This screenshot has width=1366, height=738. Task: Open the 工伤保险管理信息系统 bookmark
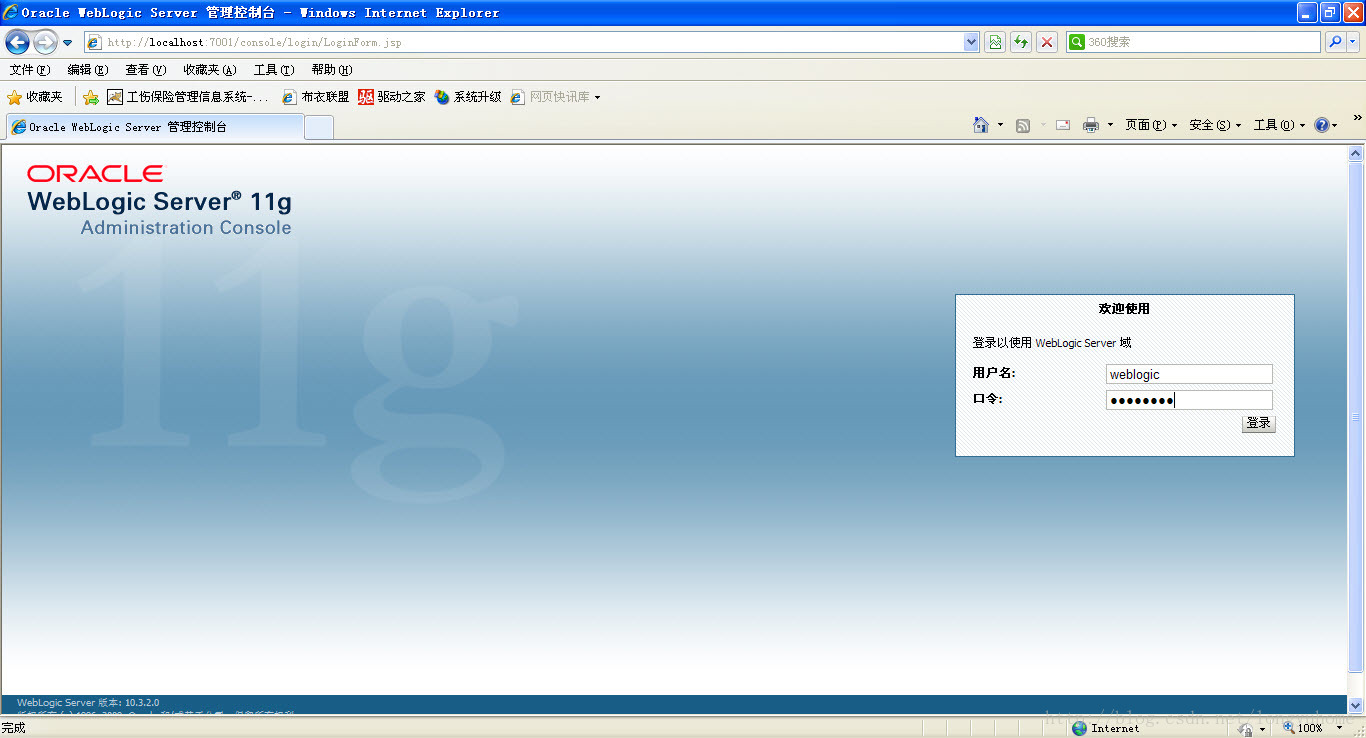[188, 97]
